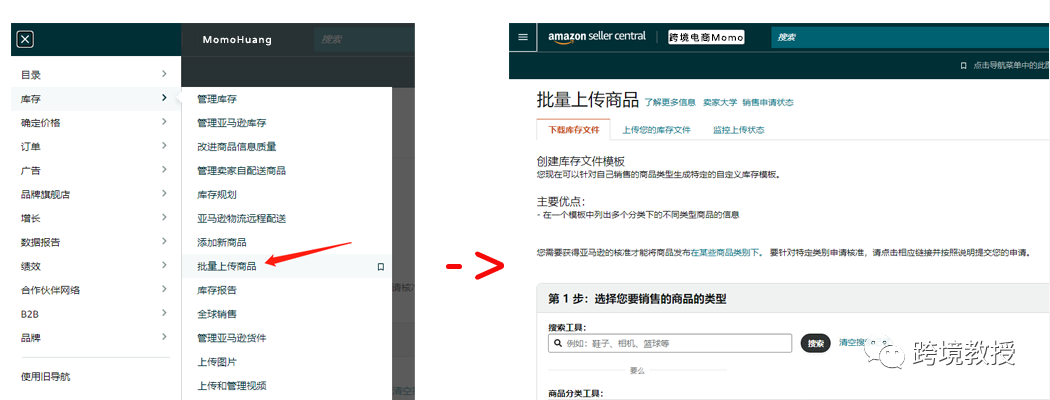The height and width of the screenshot is (400, 1050).
Task: Select 上传图片 in the submenu
Action: 217,362
